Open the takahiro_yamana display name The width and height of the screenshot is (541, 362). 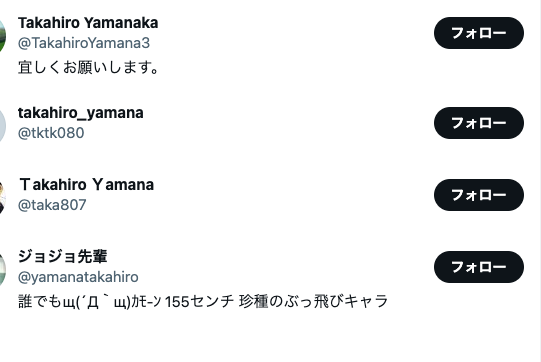click(x=81, y=113)
